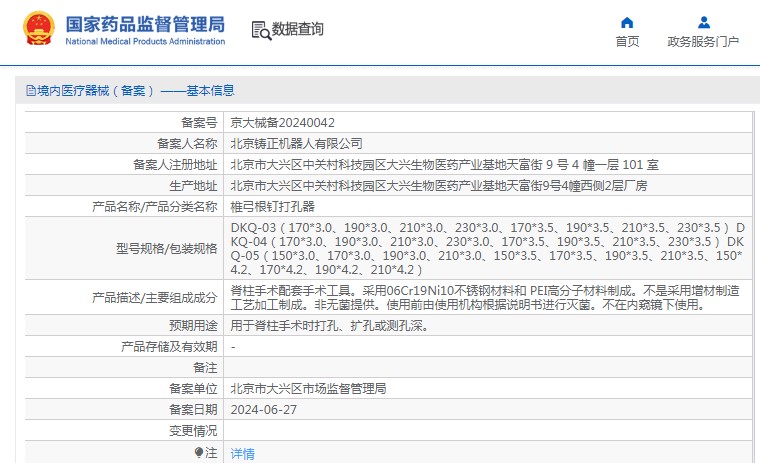Select the 备注 row label

(x=205, y=368)
